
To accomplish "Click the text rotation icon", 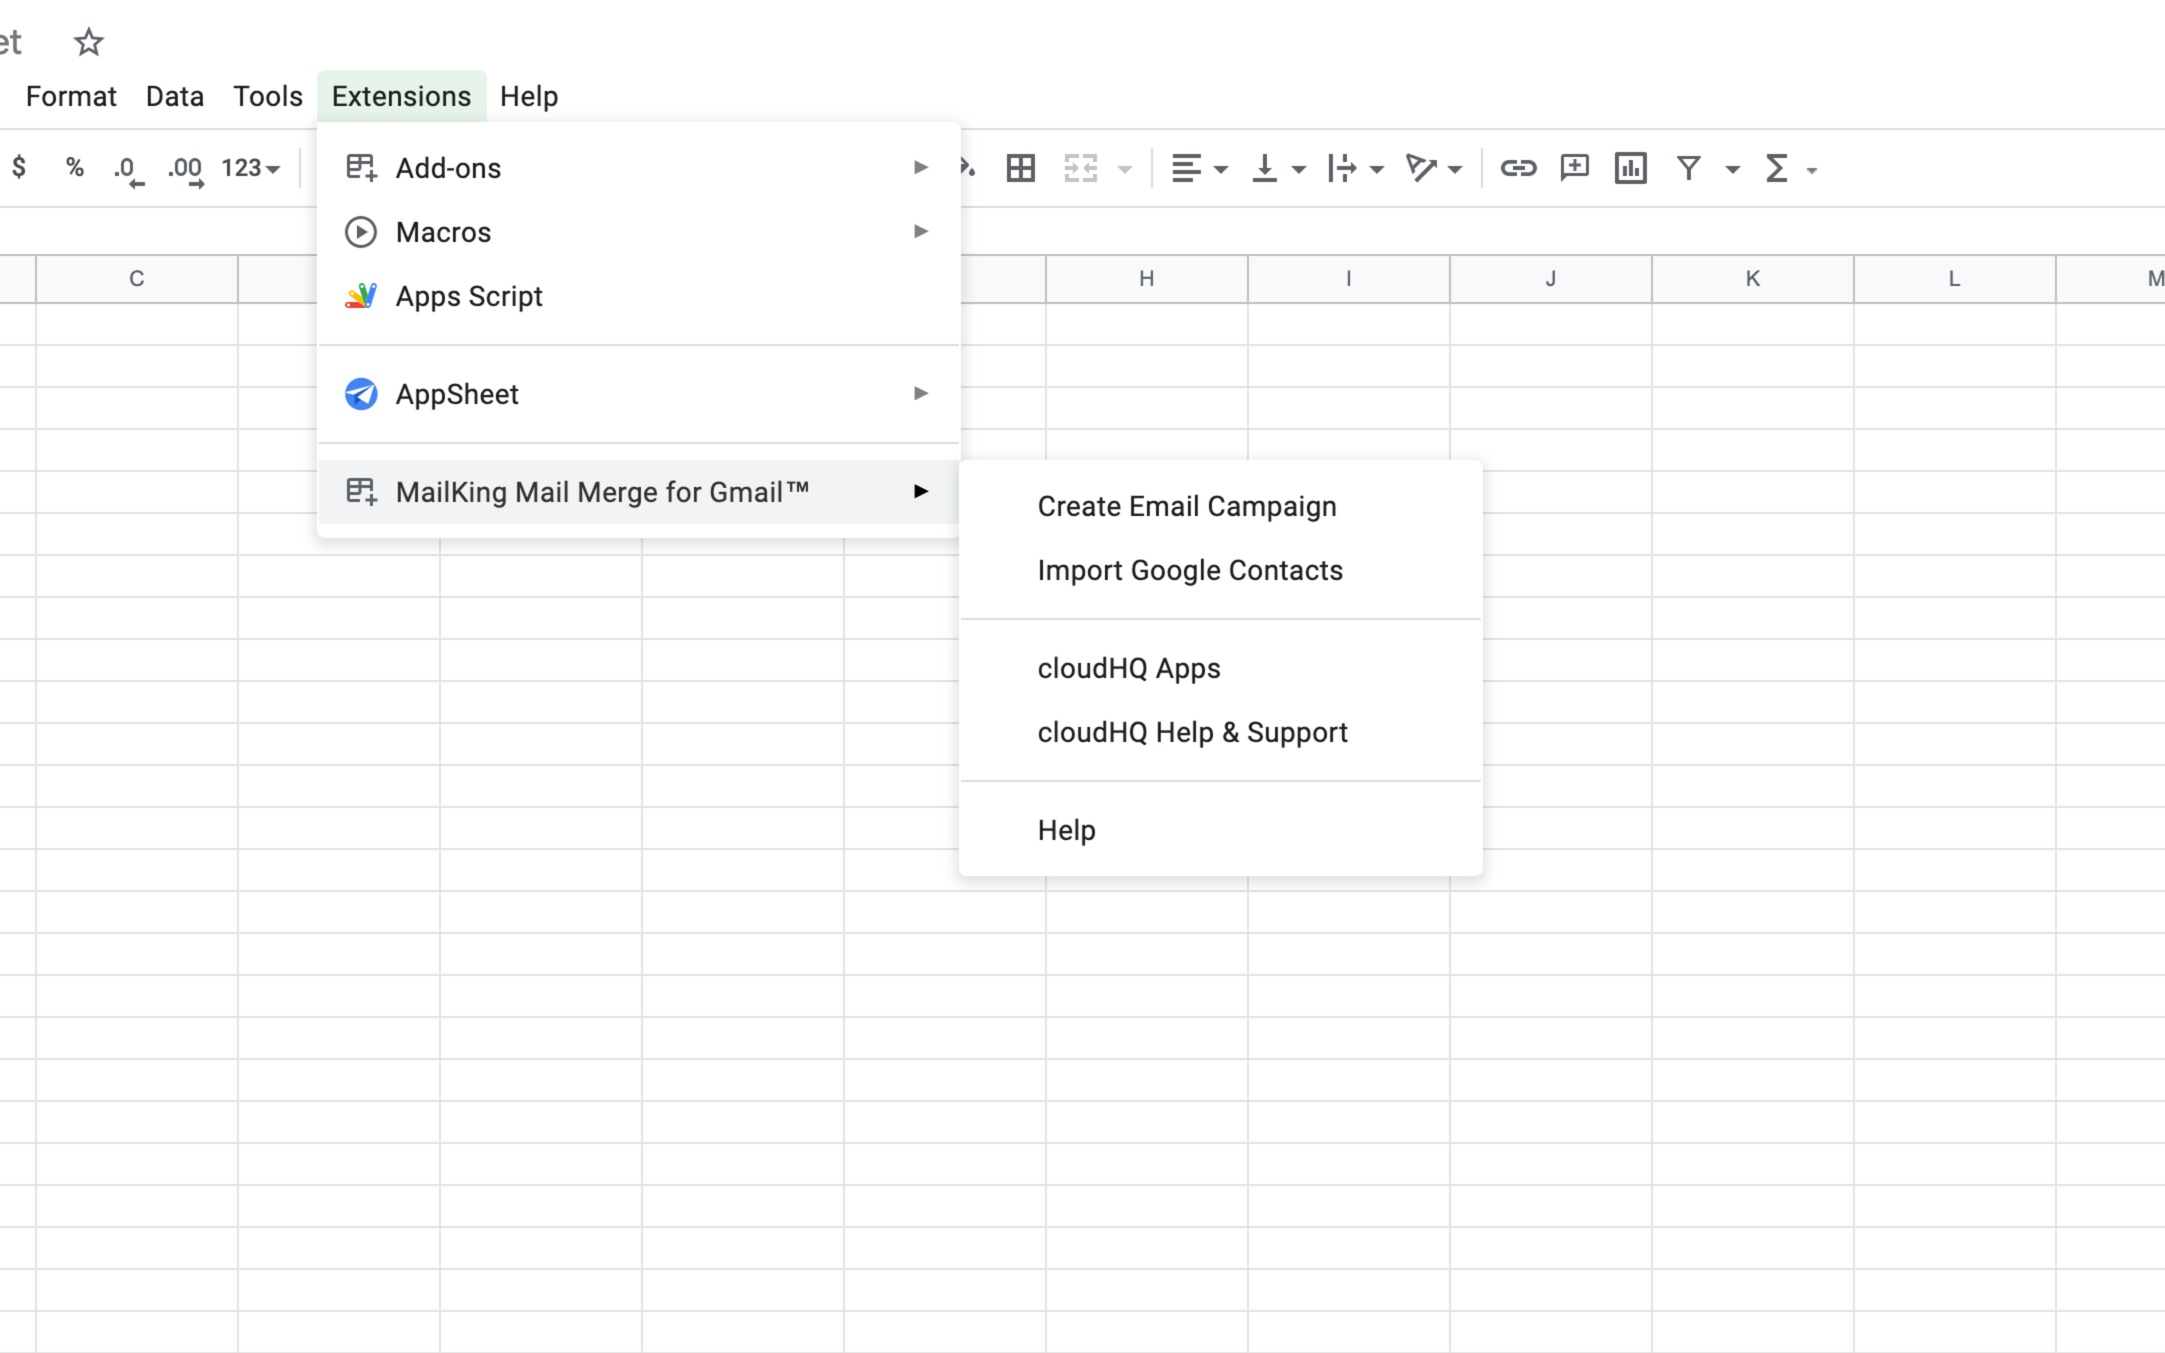I will 1421,168.
